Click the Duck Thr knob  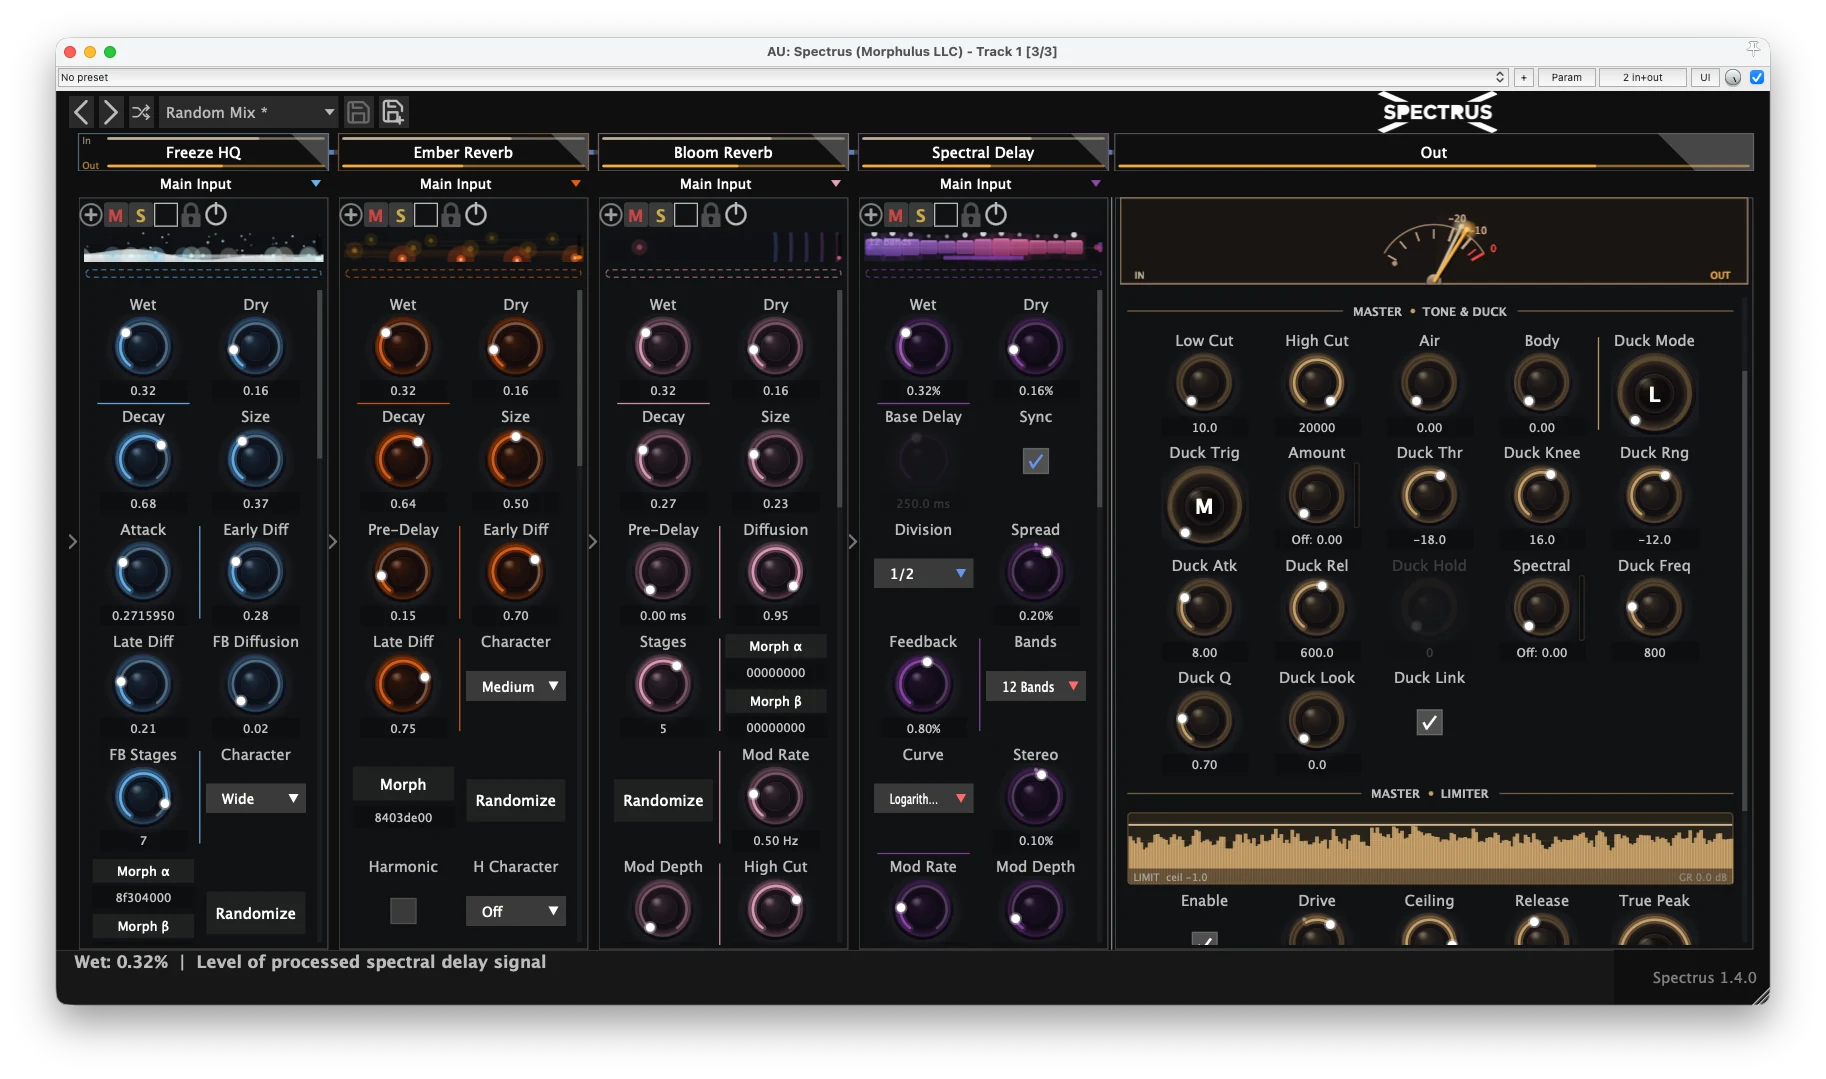click(1430, 496)
